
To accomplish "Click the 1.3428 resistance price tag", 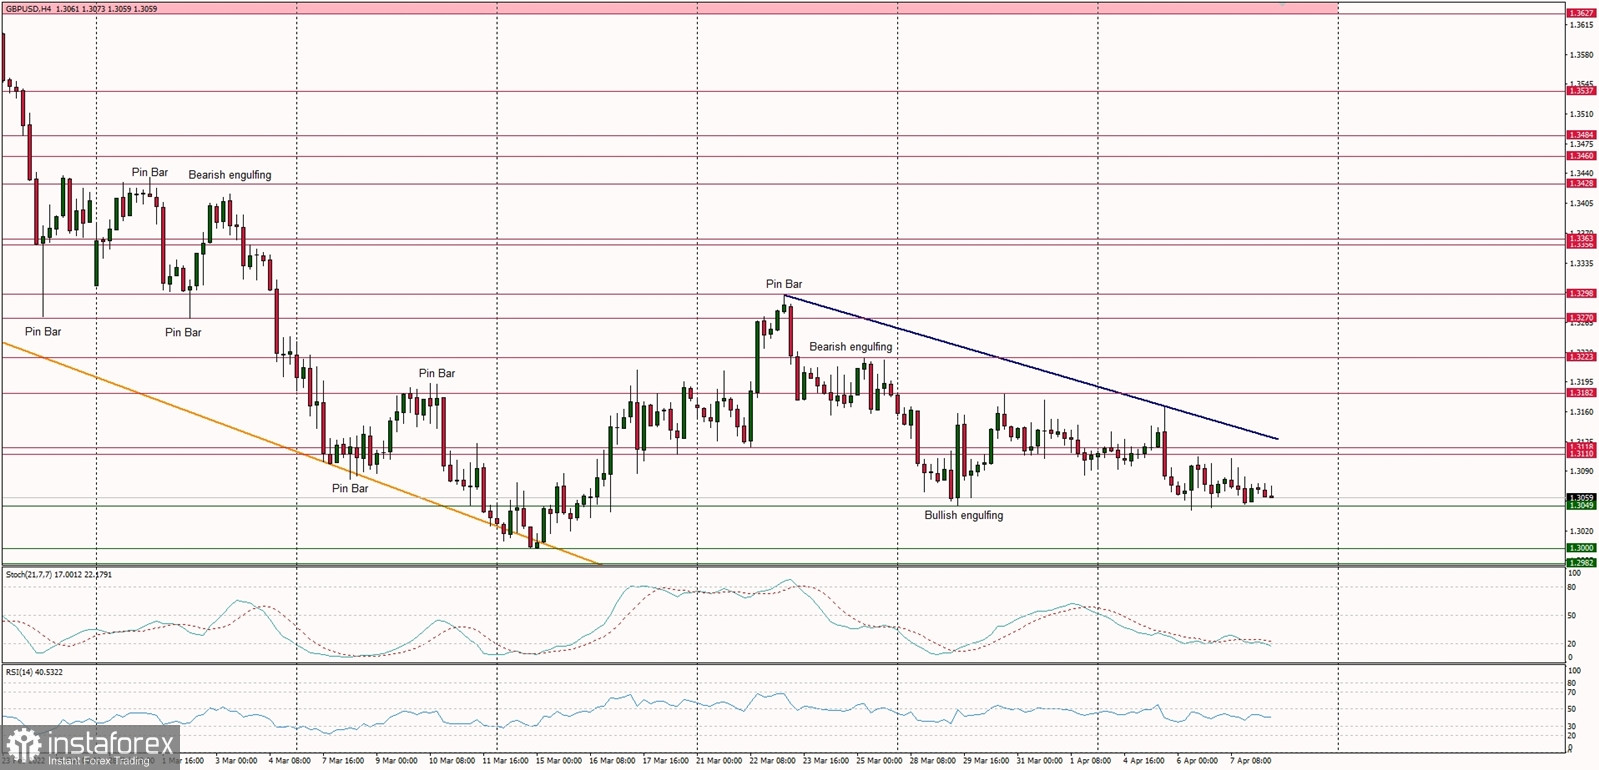I will point(1581,184).
